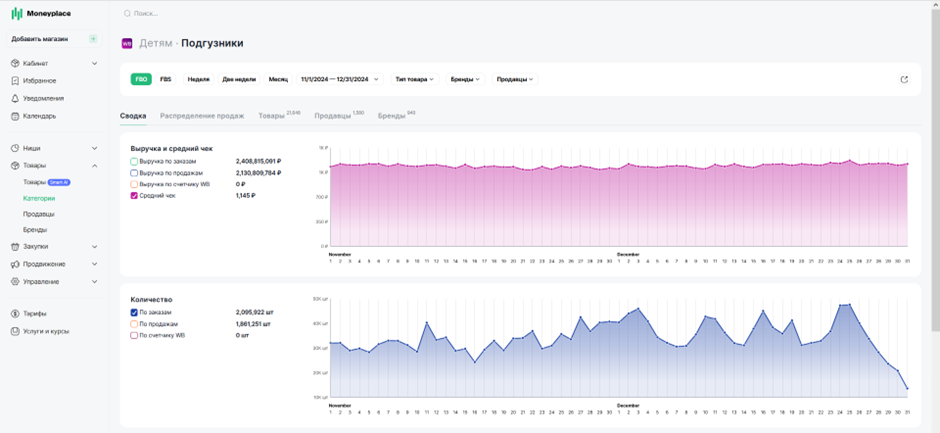This screenshot has height=433, width=940.
Task: Click the Добавить магазин button
Action: (55, 39)
